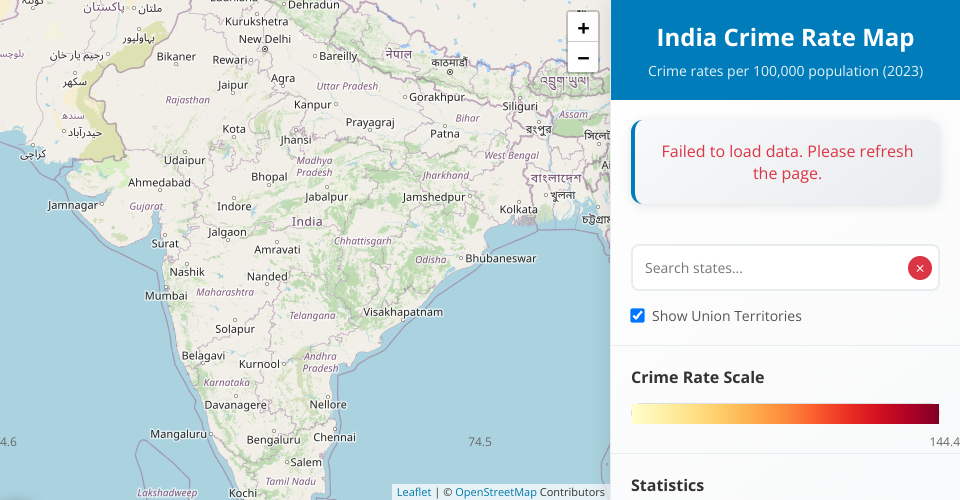Click Ahmedabad on the map
Viewport: 960px width, 500px height.
click(159, 183)
